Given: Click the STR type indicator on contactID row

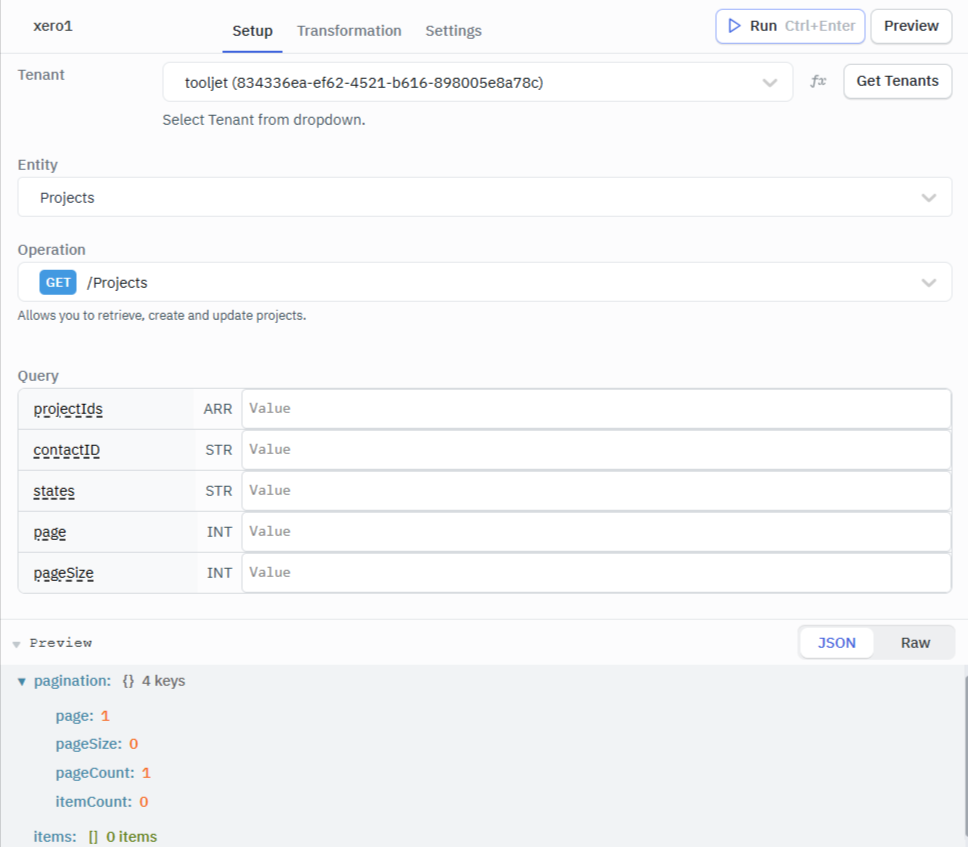Looking at the screenshot, I should pos(218,449).
